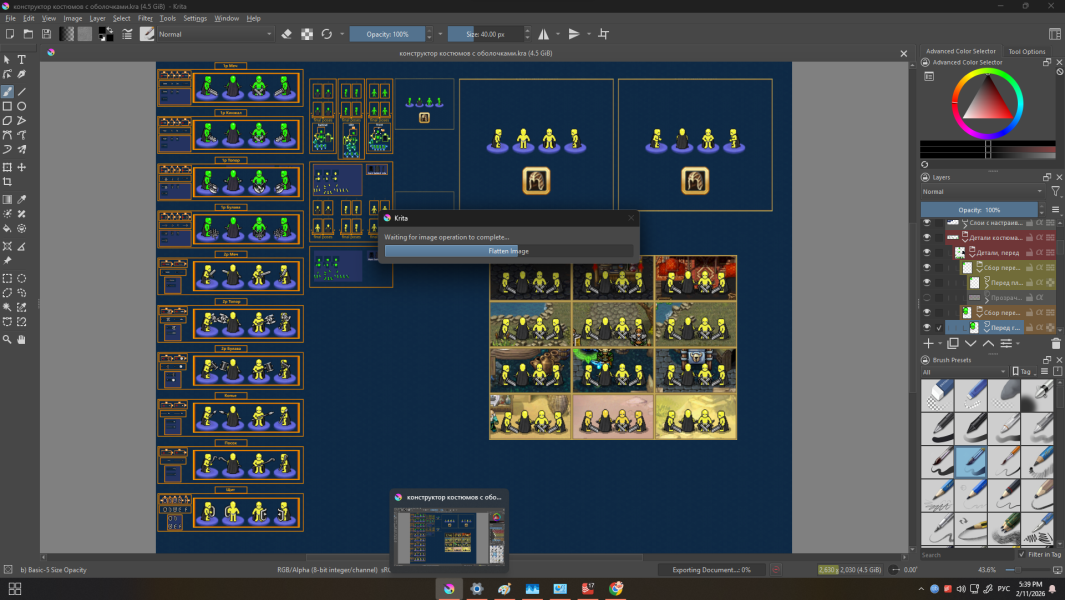Hide the 'Перед пл...' layer
This screenshot has width=1065, height=600.
[x=926, y=282]
